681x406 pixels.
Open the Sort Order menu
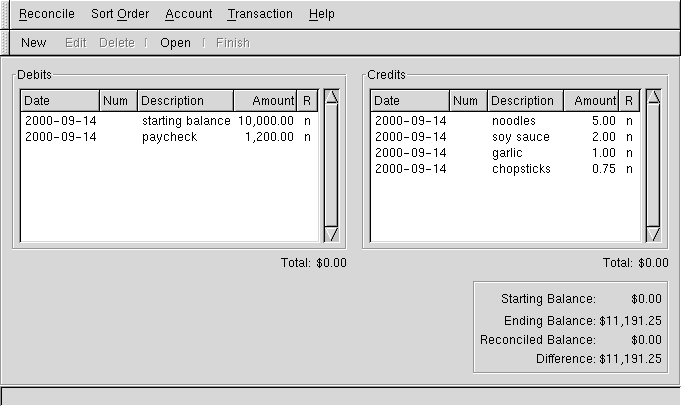click(x=120, y=14)
